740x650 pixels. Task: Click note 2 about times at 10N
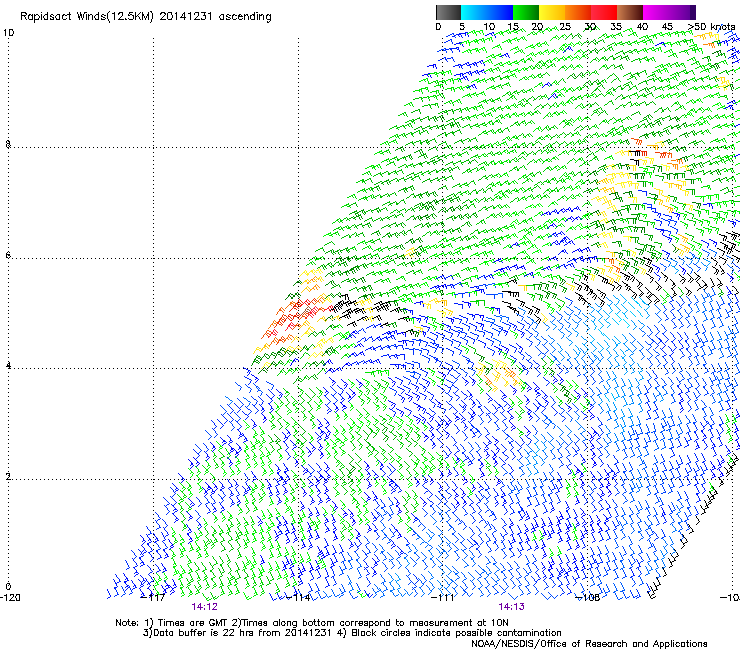click(370, 623)
